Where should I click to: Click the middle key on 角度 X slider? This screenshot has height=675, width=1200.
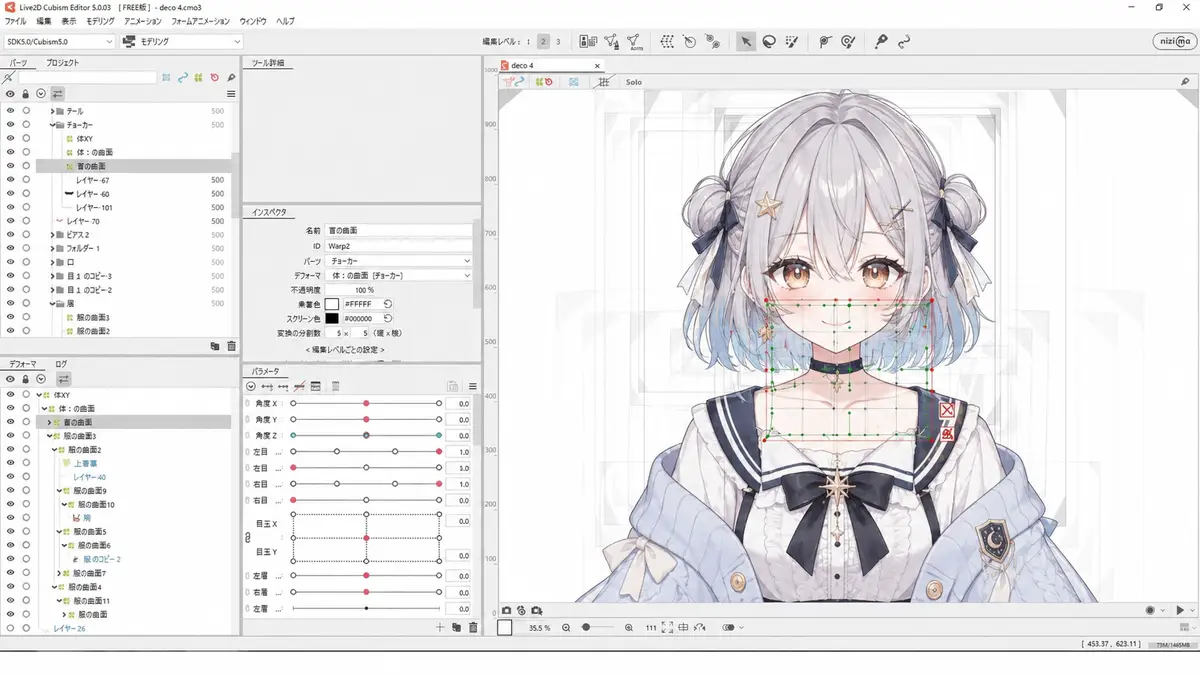coord(367,403)
